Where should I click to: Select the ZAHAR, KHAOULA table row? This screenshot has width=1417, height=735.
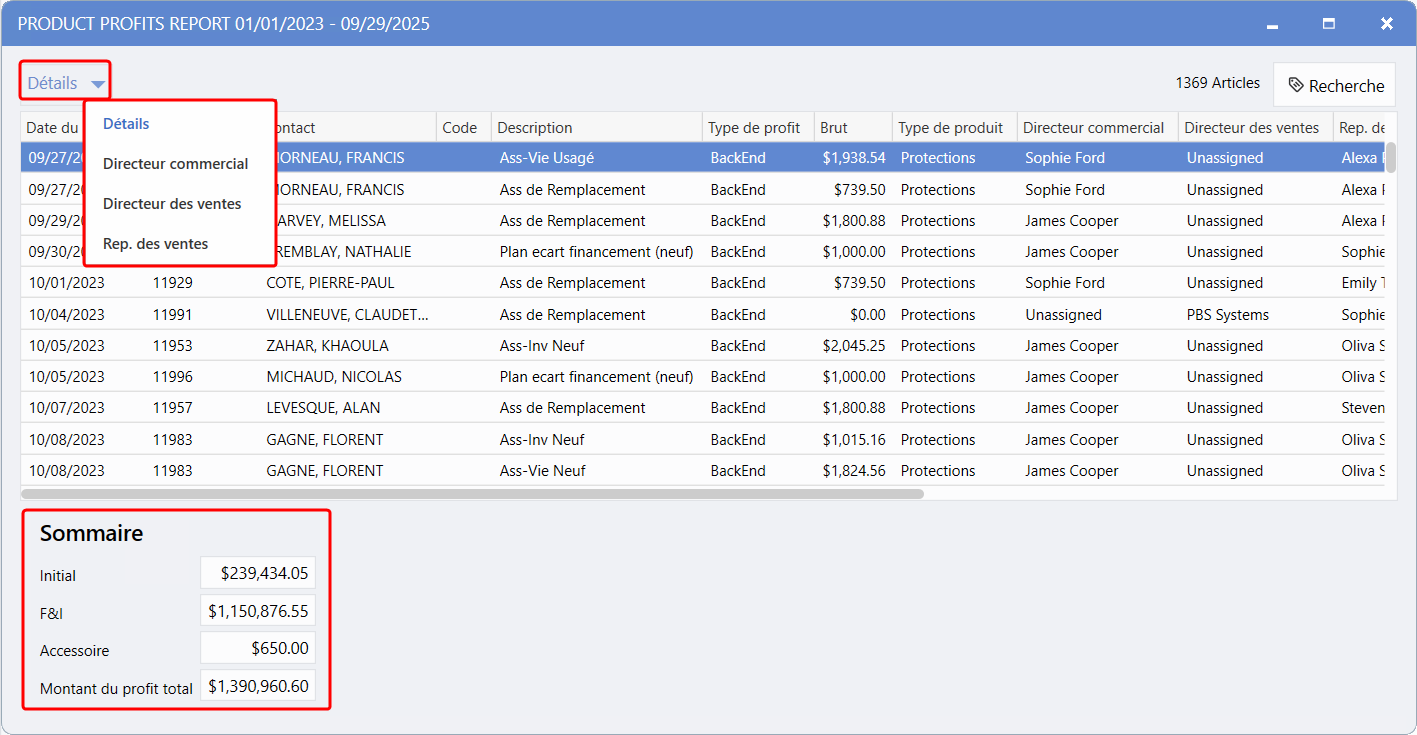(327, 346)
